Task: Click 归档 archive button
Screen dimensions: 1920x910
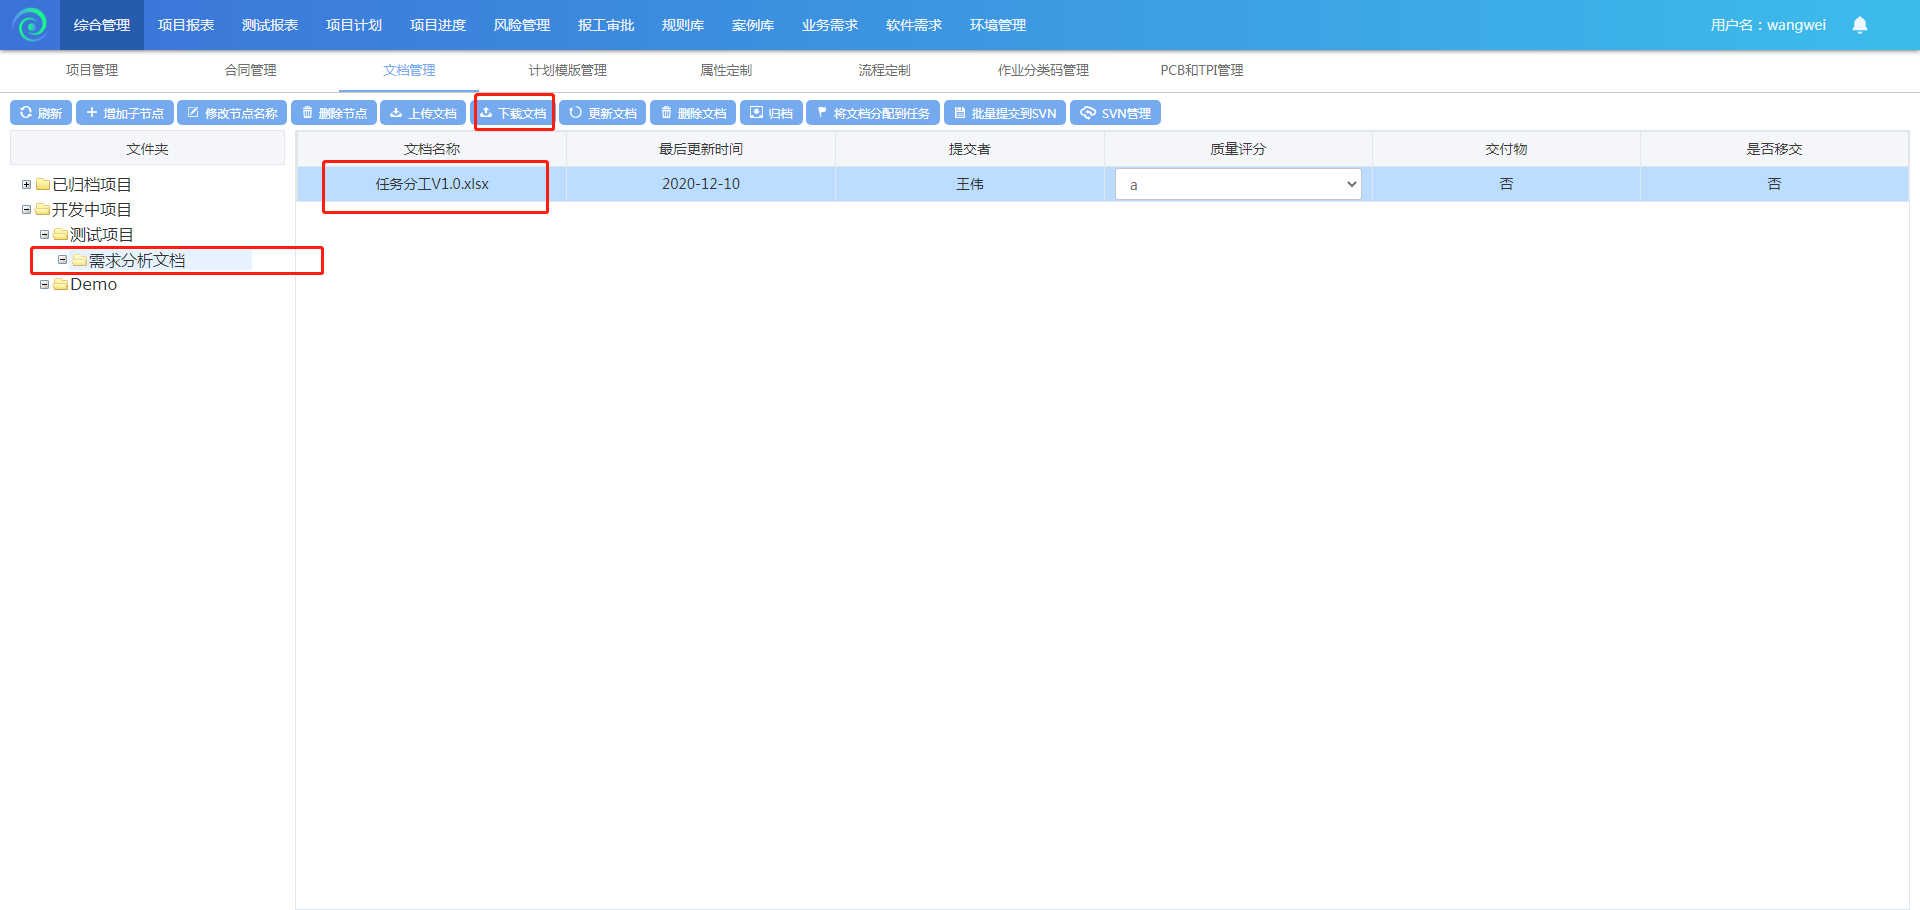Action: [x=771, y=113]
